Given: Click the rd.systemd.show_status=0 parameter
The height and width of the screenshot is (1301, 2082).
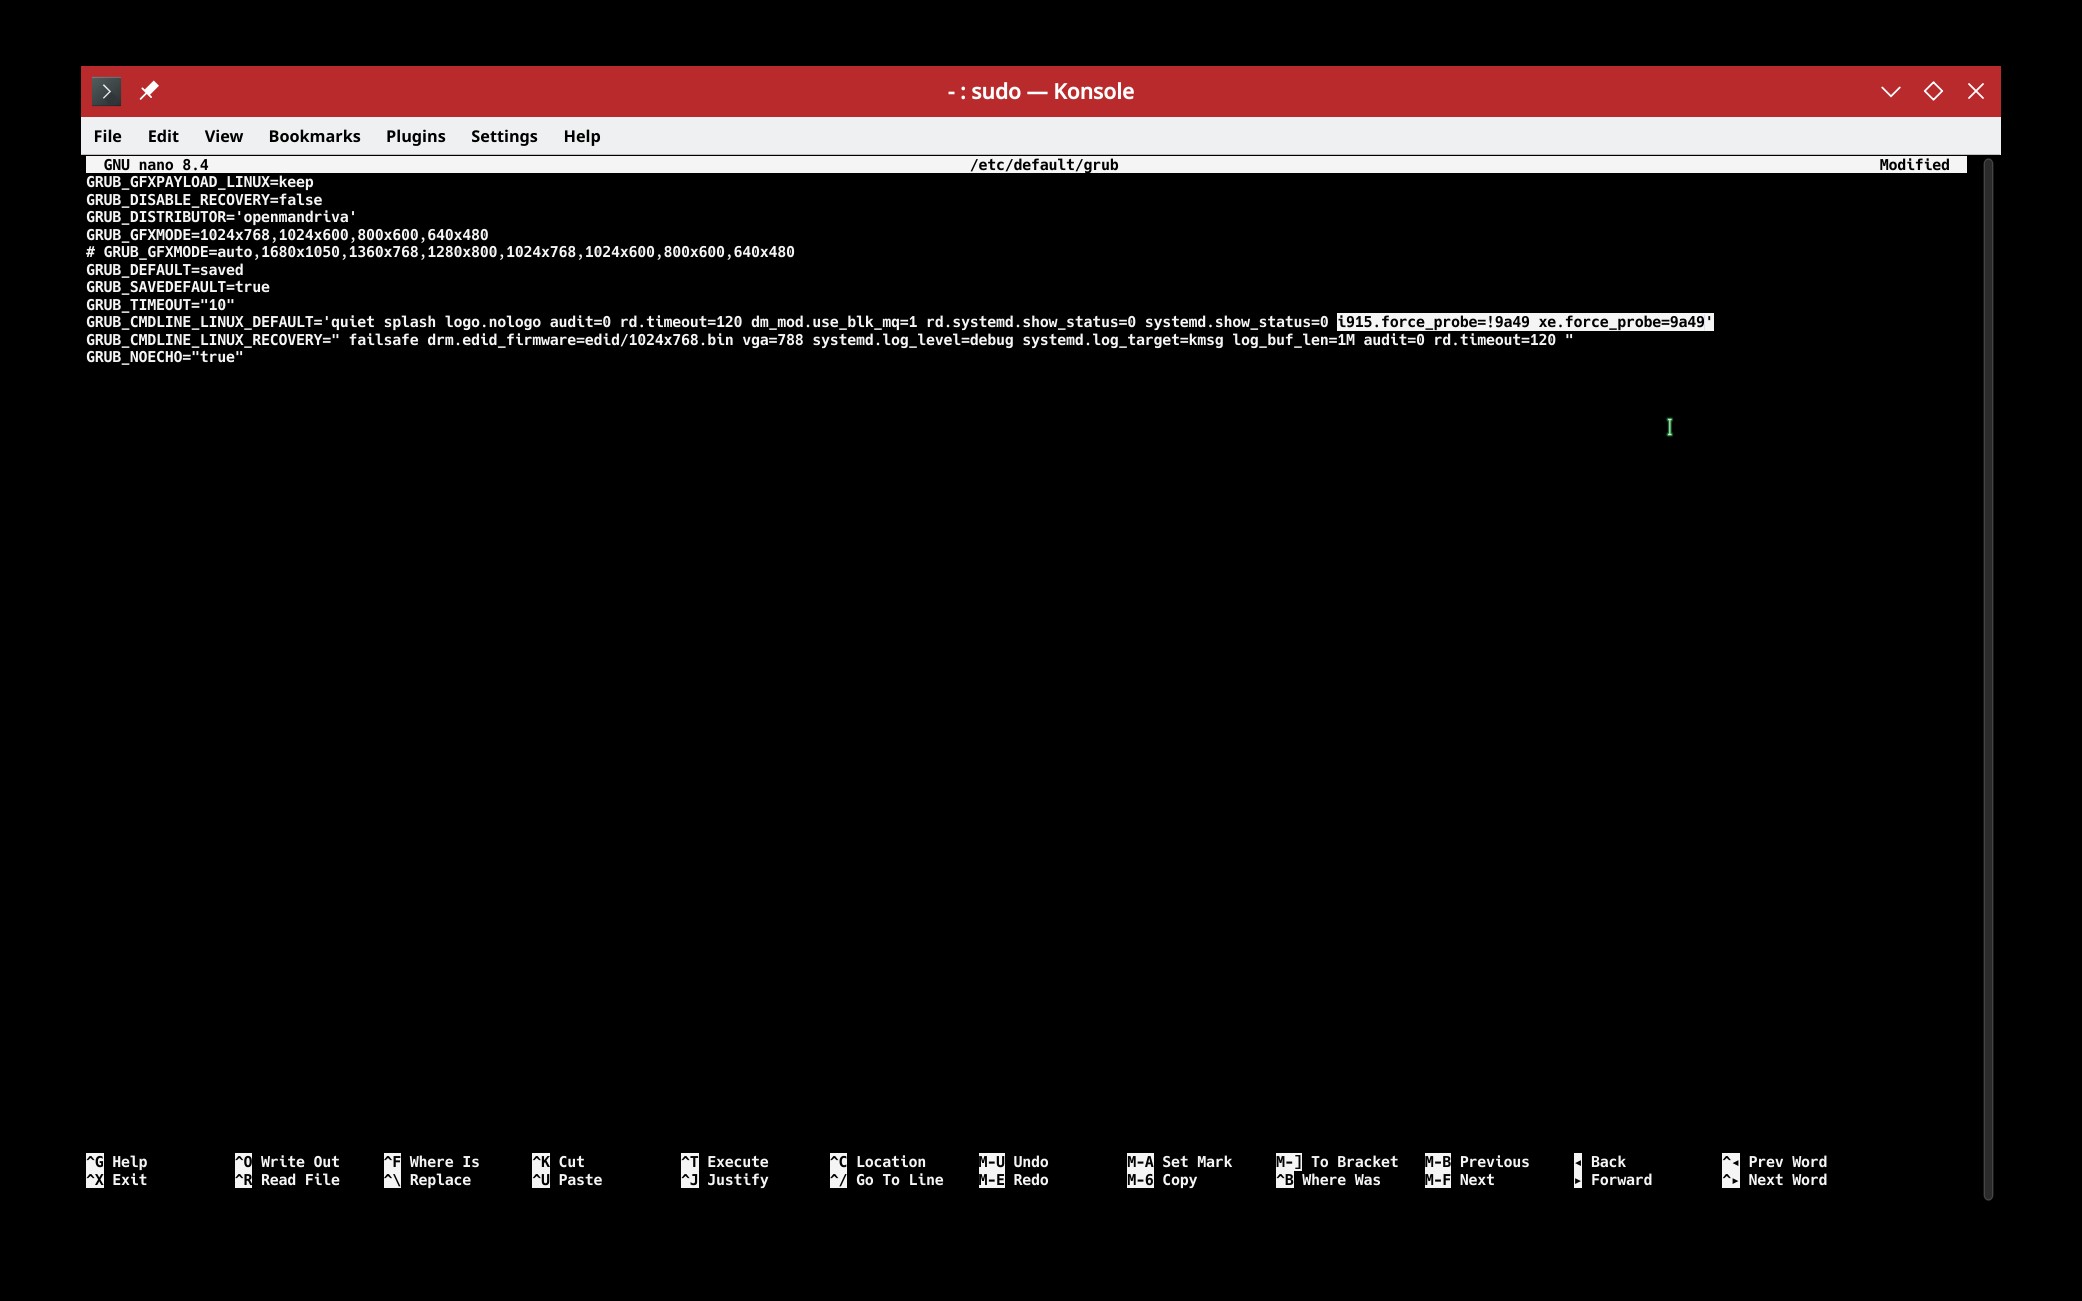Looking at the screenshot, I should click(x=1031, y=322).
